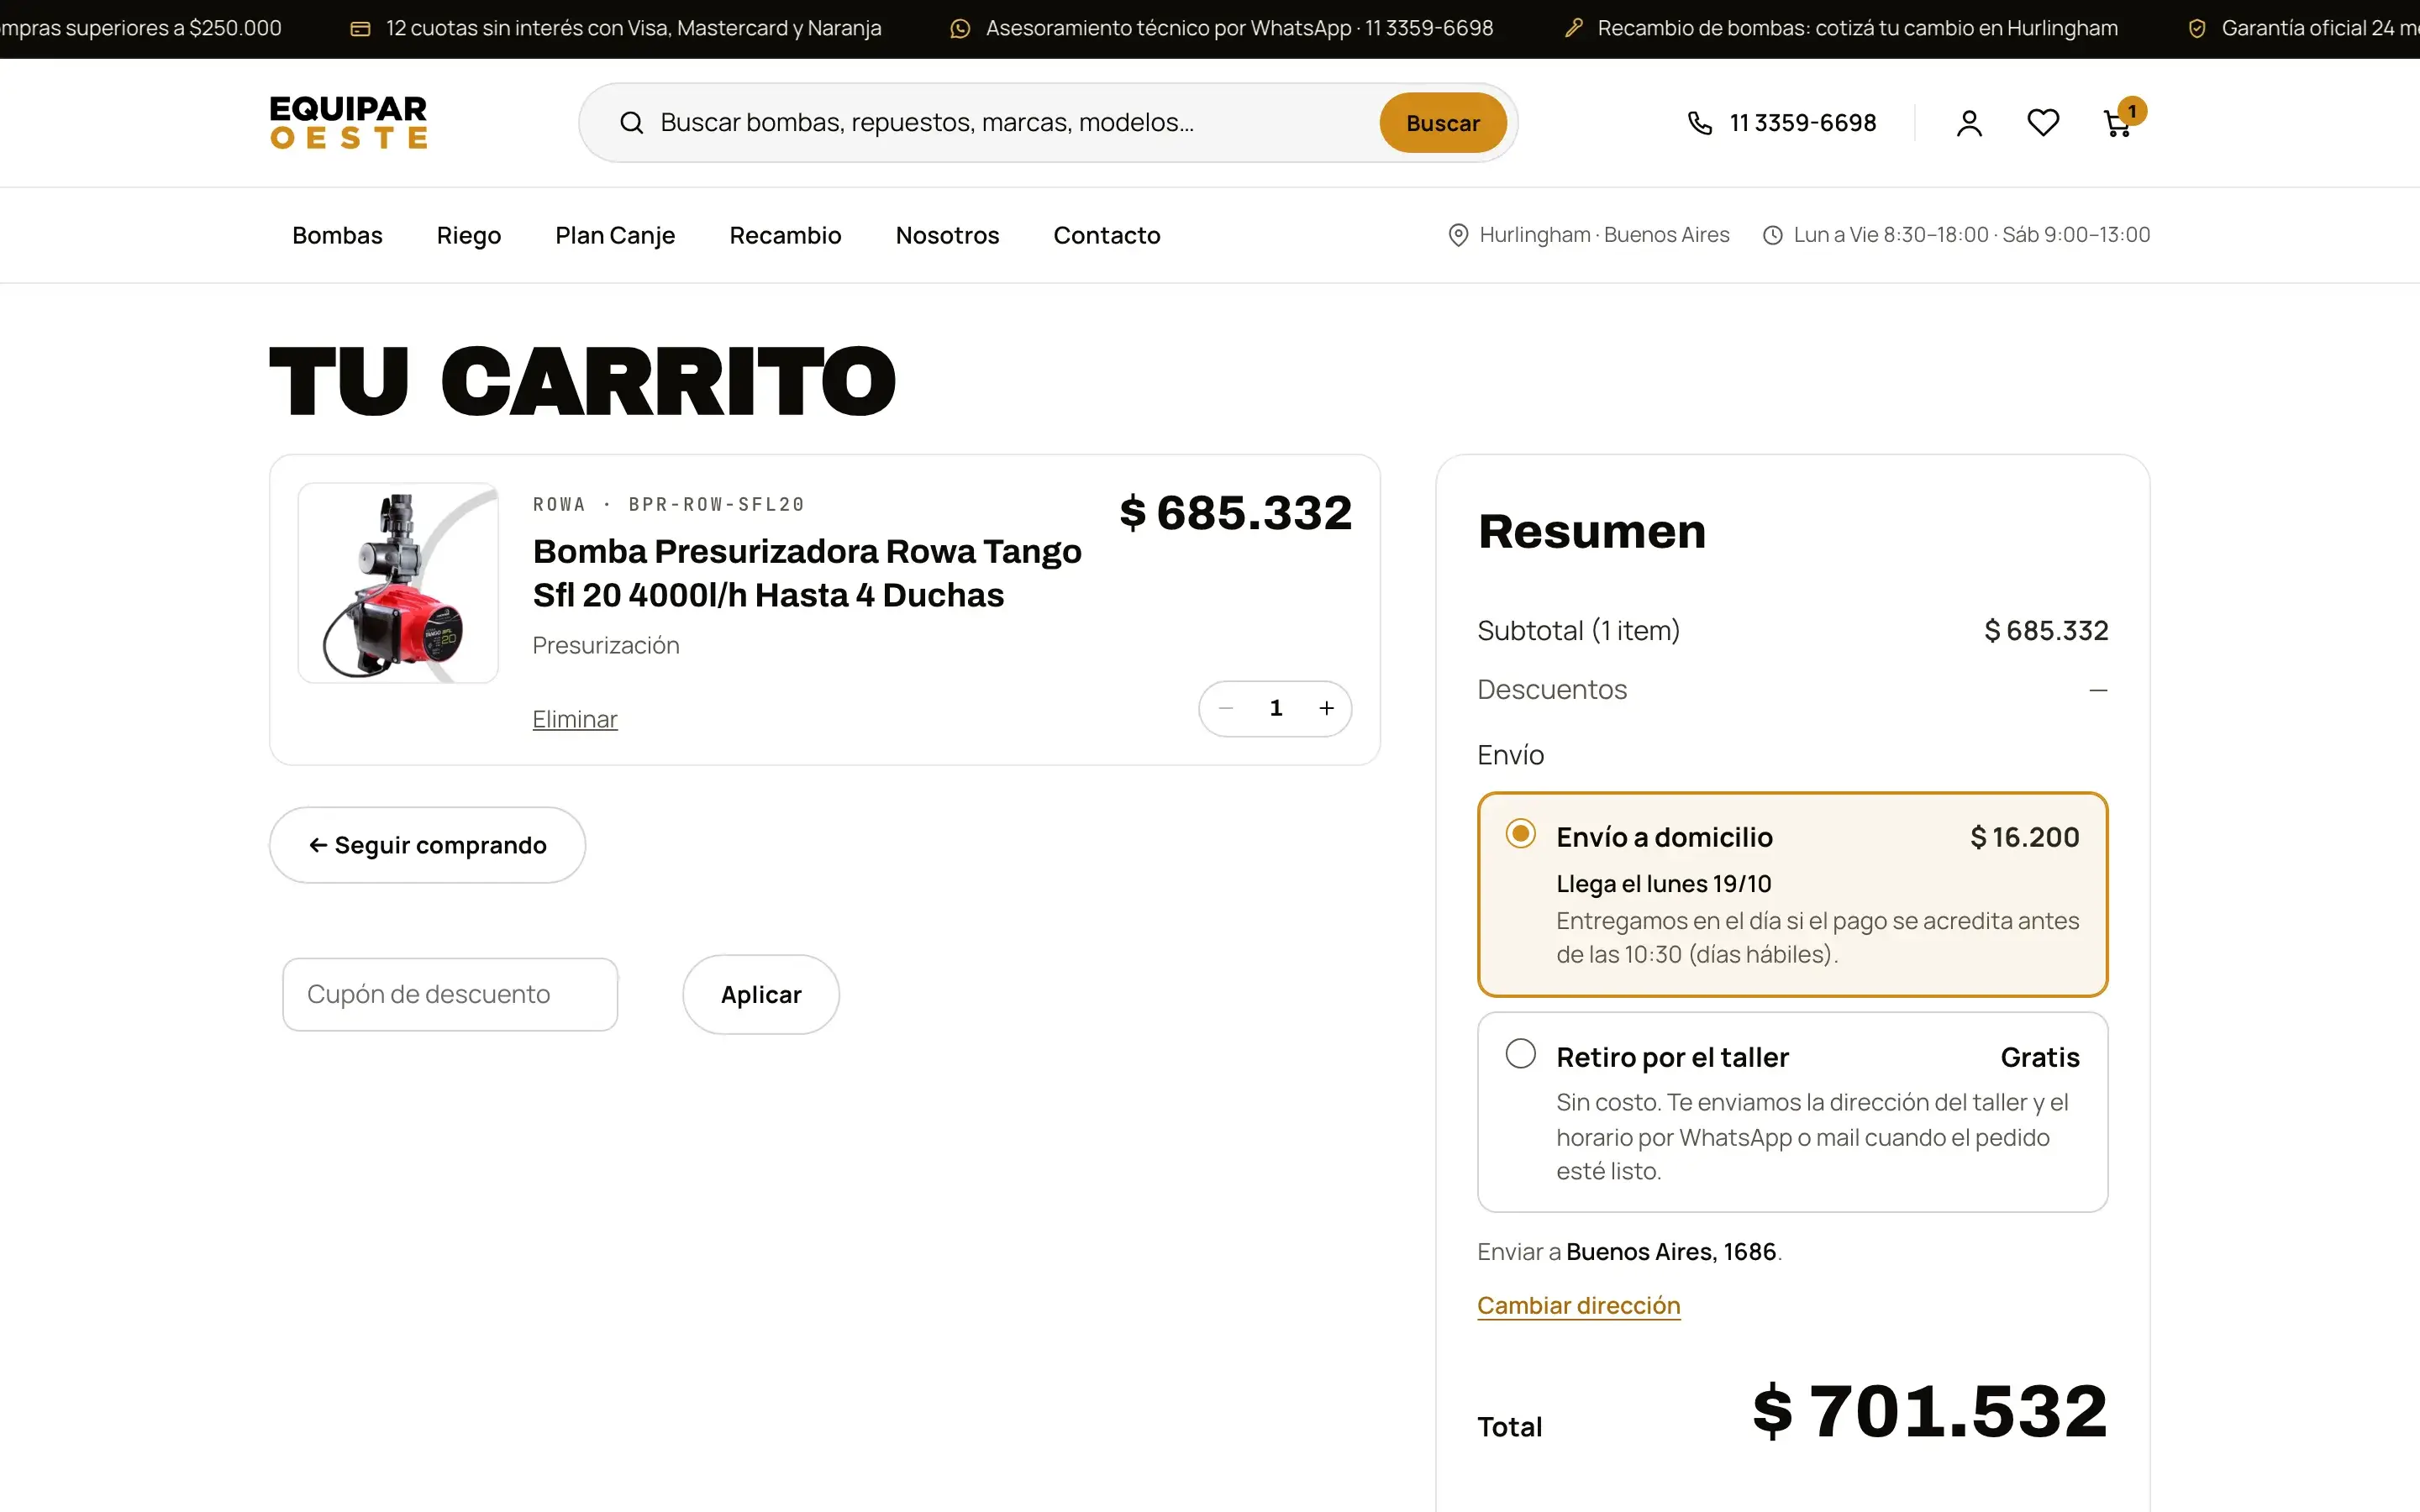Open the wishlist heart icon
2420x1512 pixels.
[2043, 123]
